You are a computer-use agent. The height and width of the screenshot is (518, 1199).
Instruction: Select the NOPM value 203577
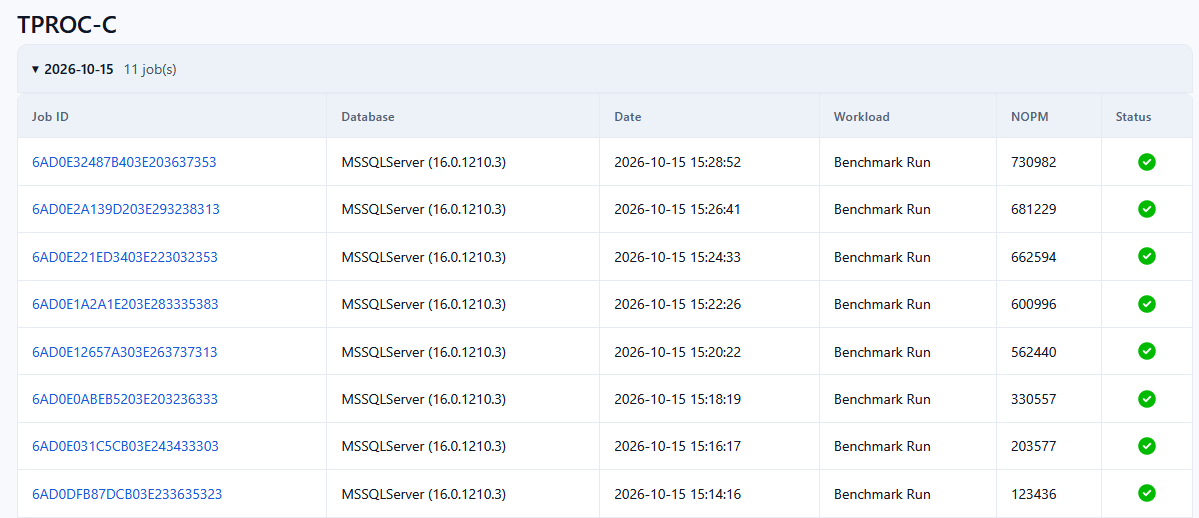pyautogui.click(x=1034, y=446)
